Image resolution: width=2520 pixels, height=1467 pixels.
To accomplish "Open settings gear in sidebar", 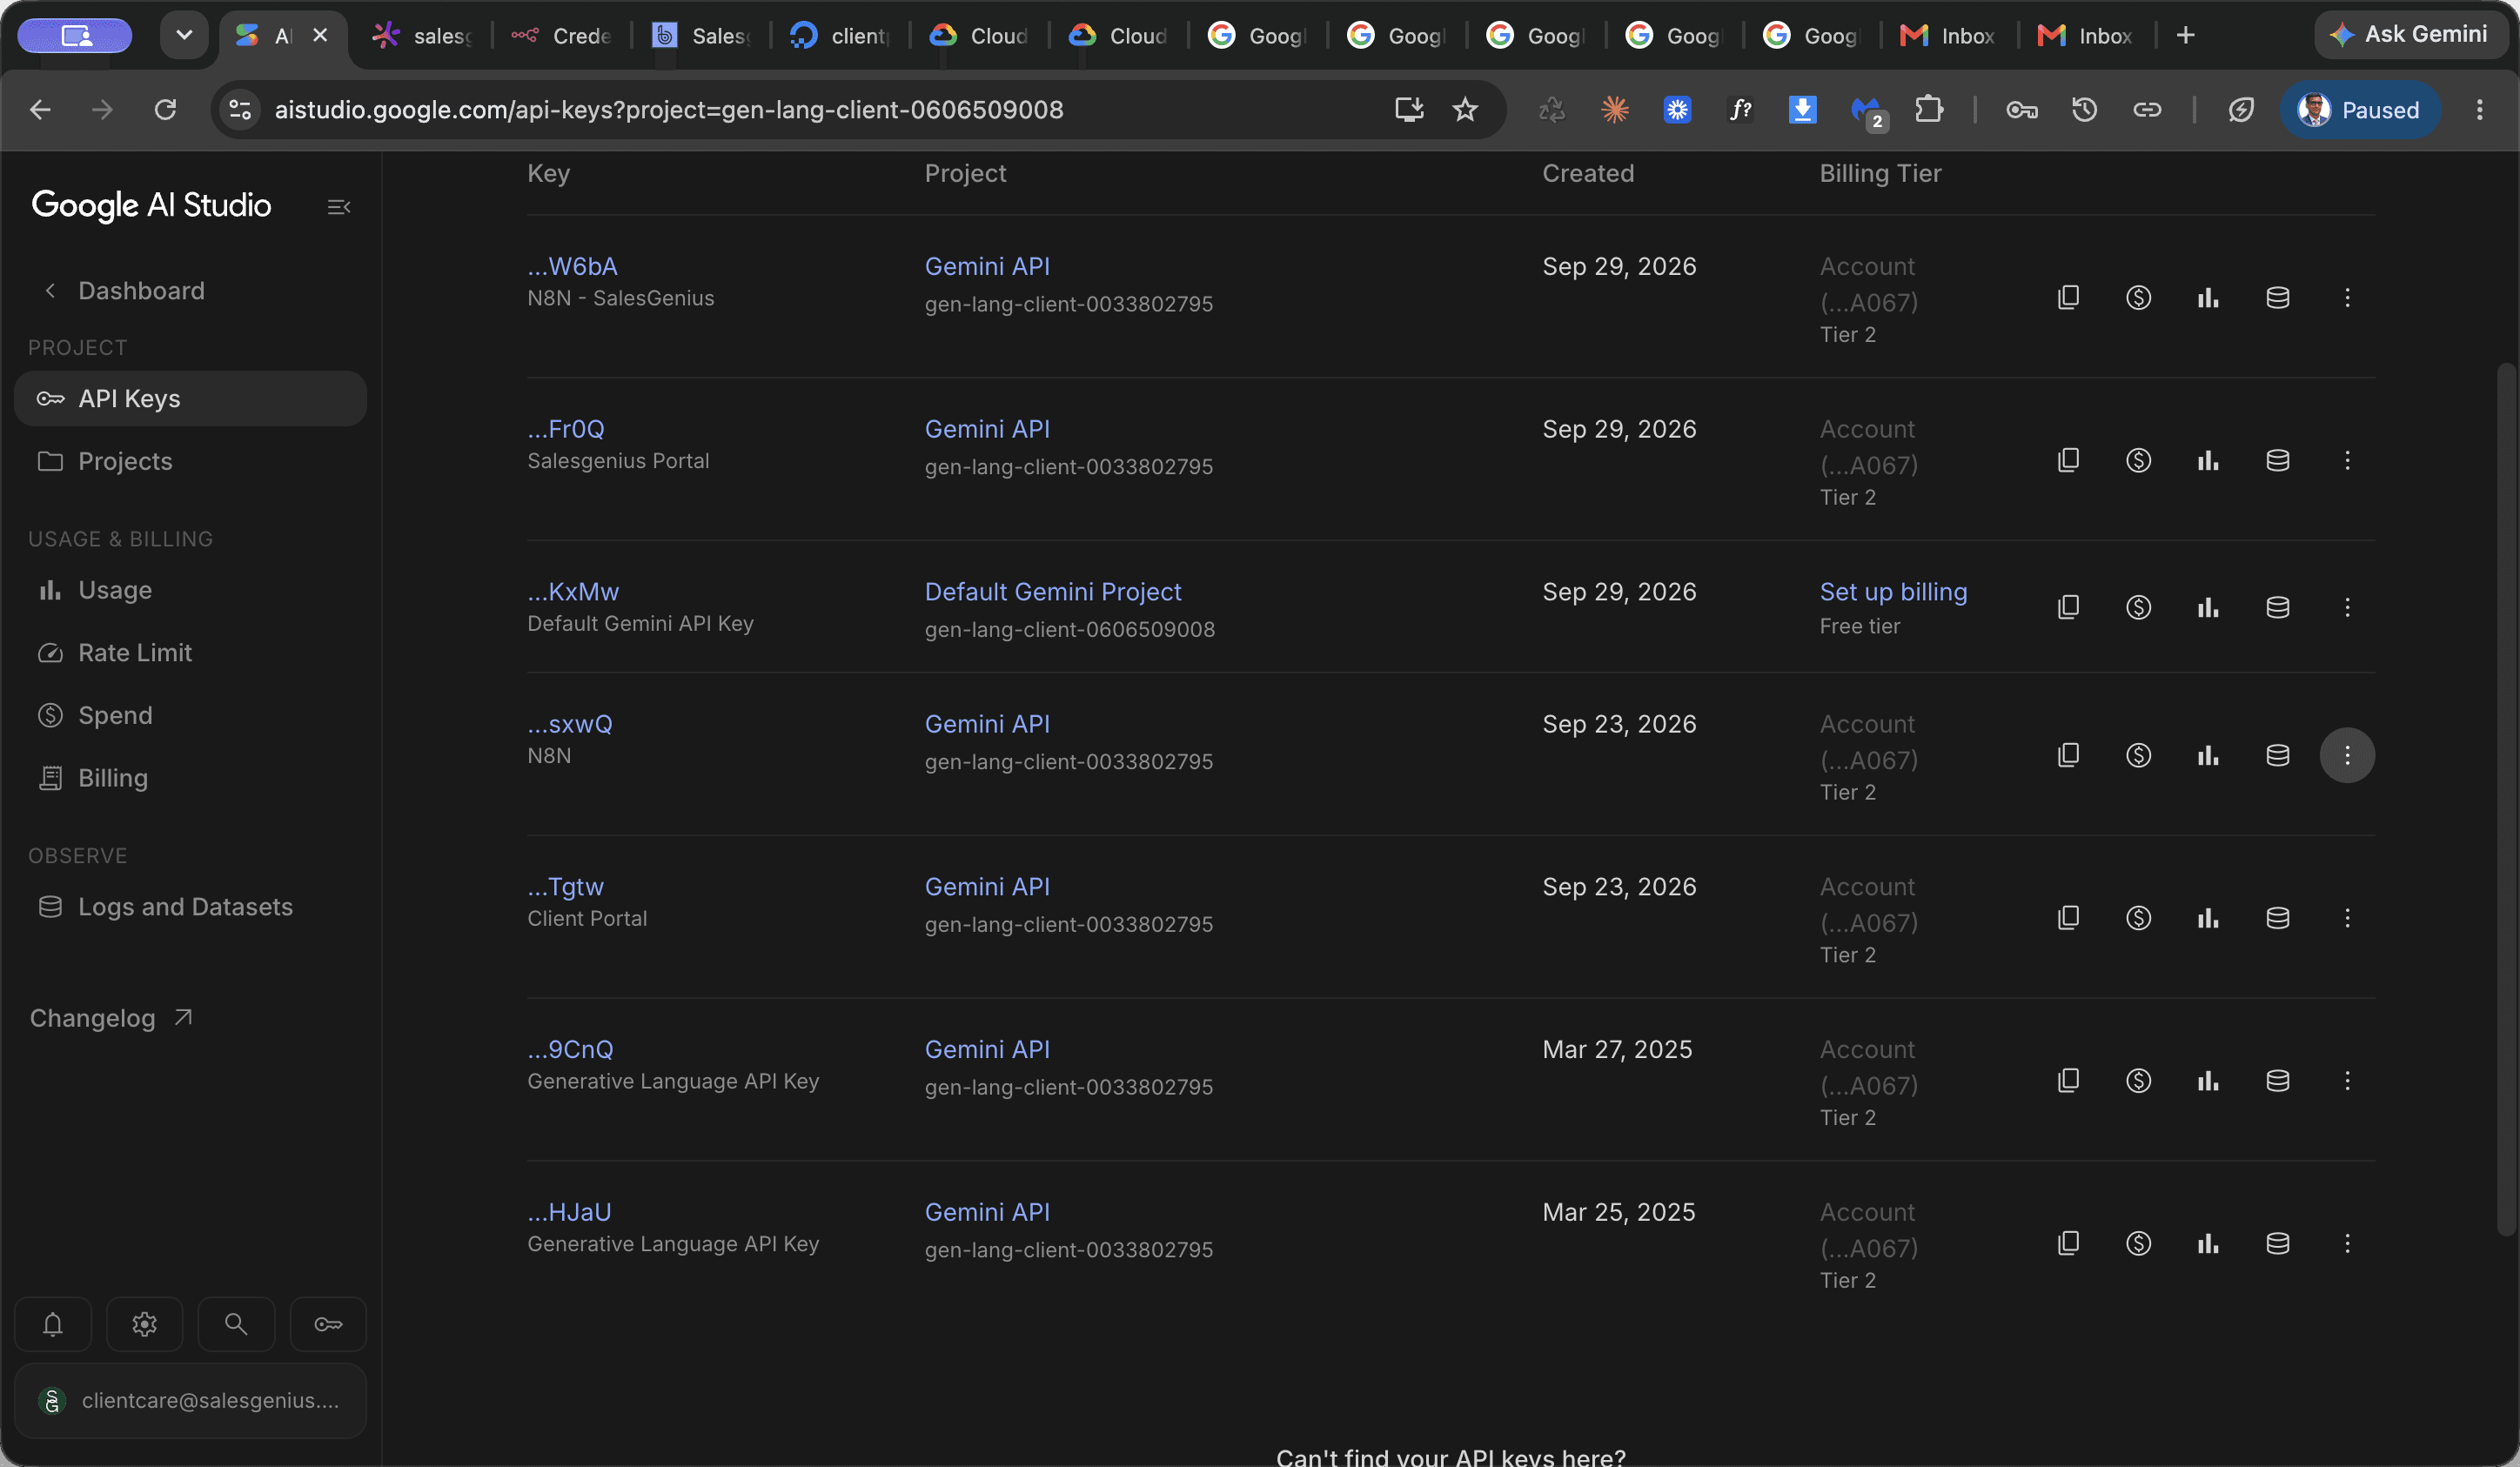I will pos(144,1324).
